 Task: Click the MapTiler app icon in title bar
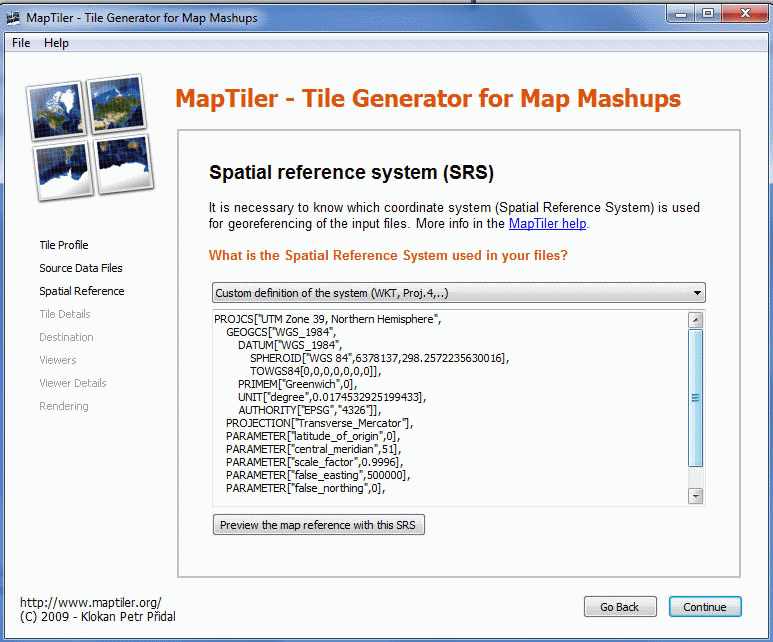pyautogui.click(x=13, y=18)
